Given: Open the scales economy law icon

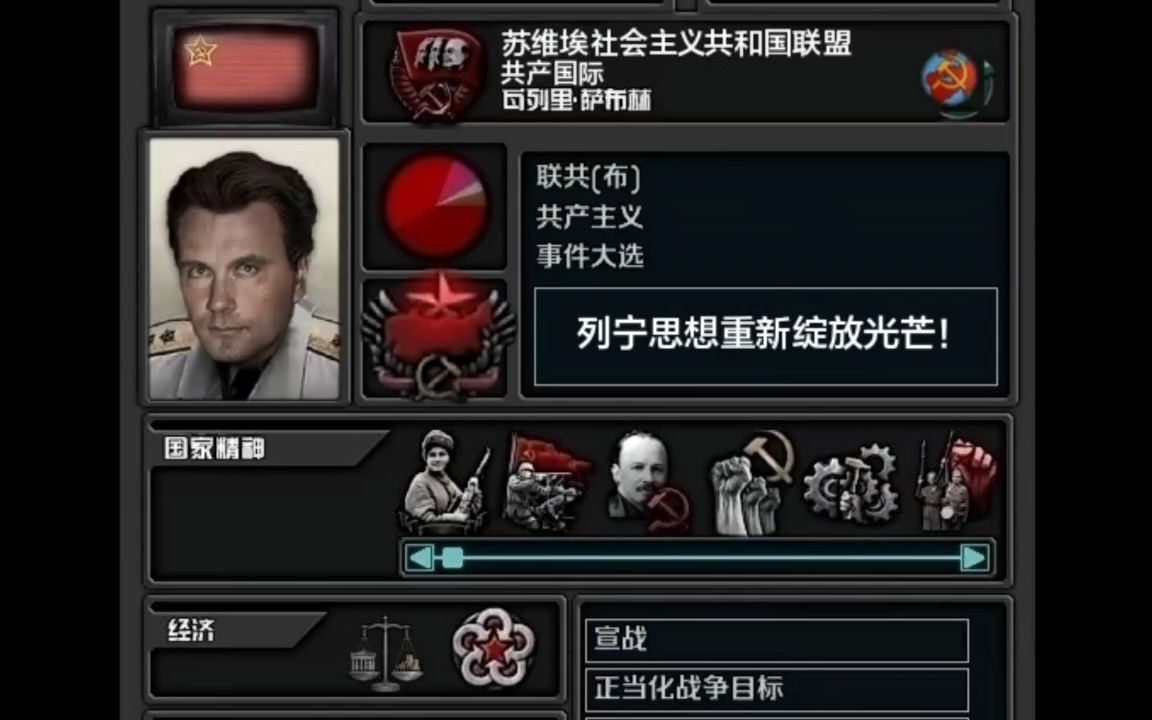Looking at the screenshot, I should 386,653.
